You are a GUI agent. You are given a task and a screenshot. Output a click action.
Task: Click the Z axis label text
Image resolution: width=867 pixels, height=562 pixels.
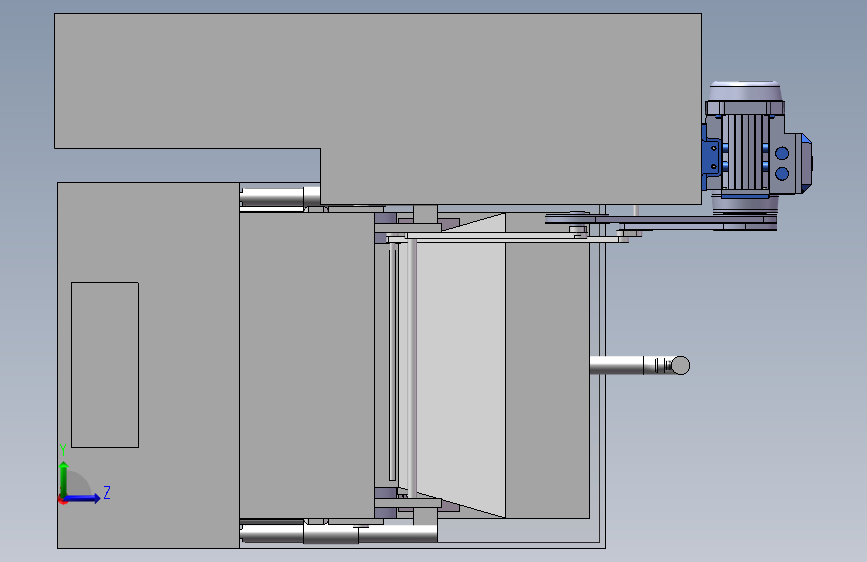tap(107, 492)
